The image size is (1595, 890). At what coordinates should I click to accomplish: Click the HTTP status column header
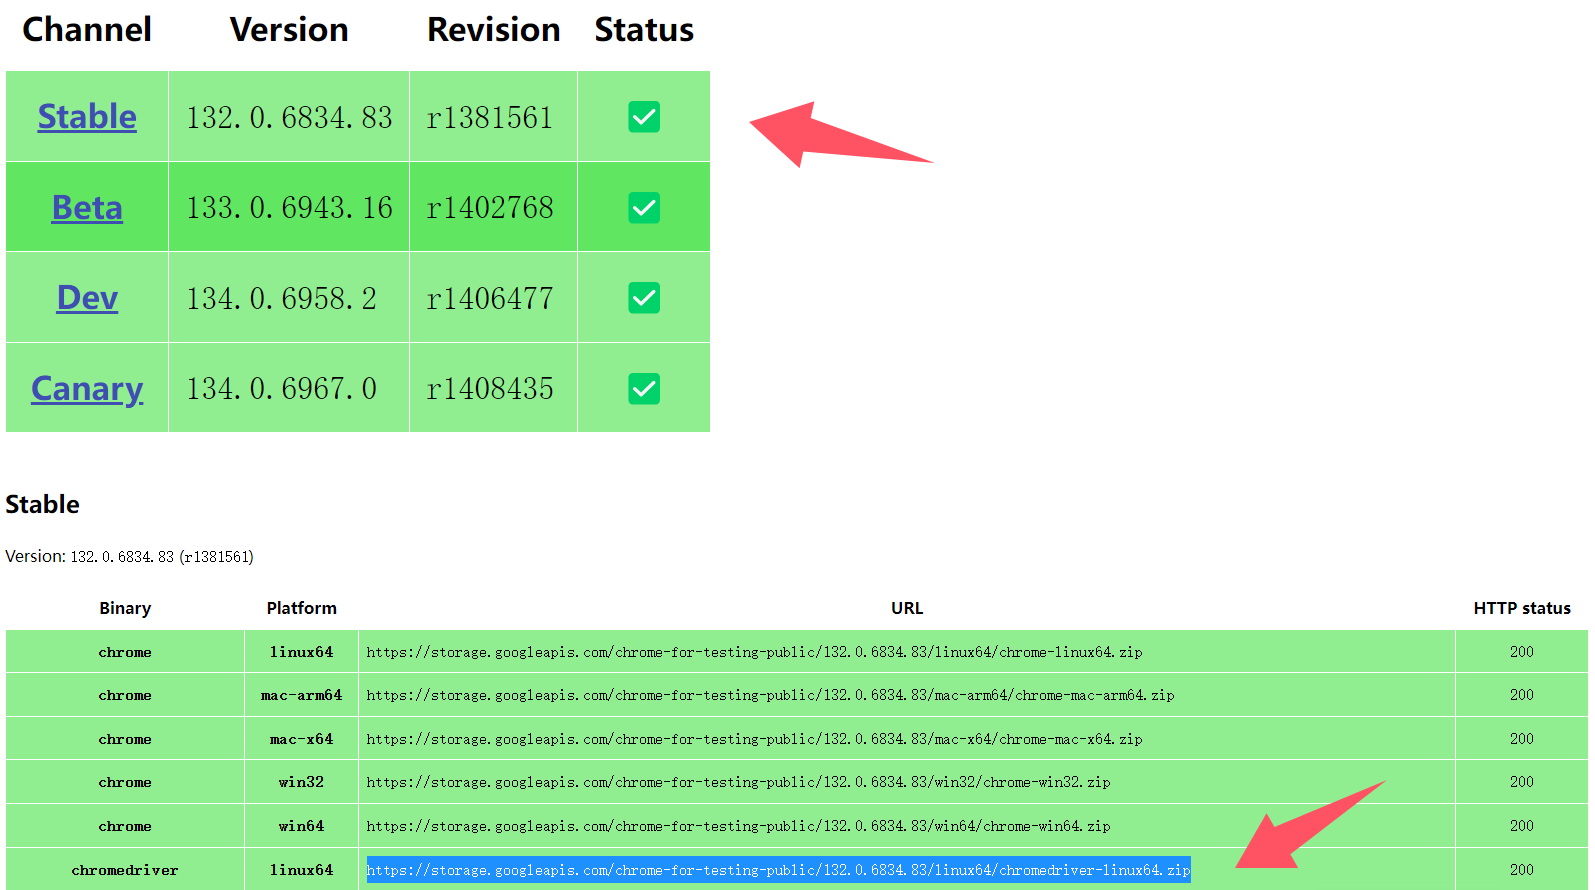(1522, 608)
